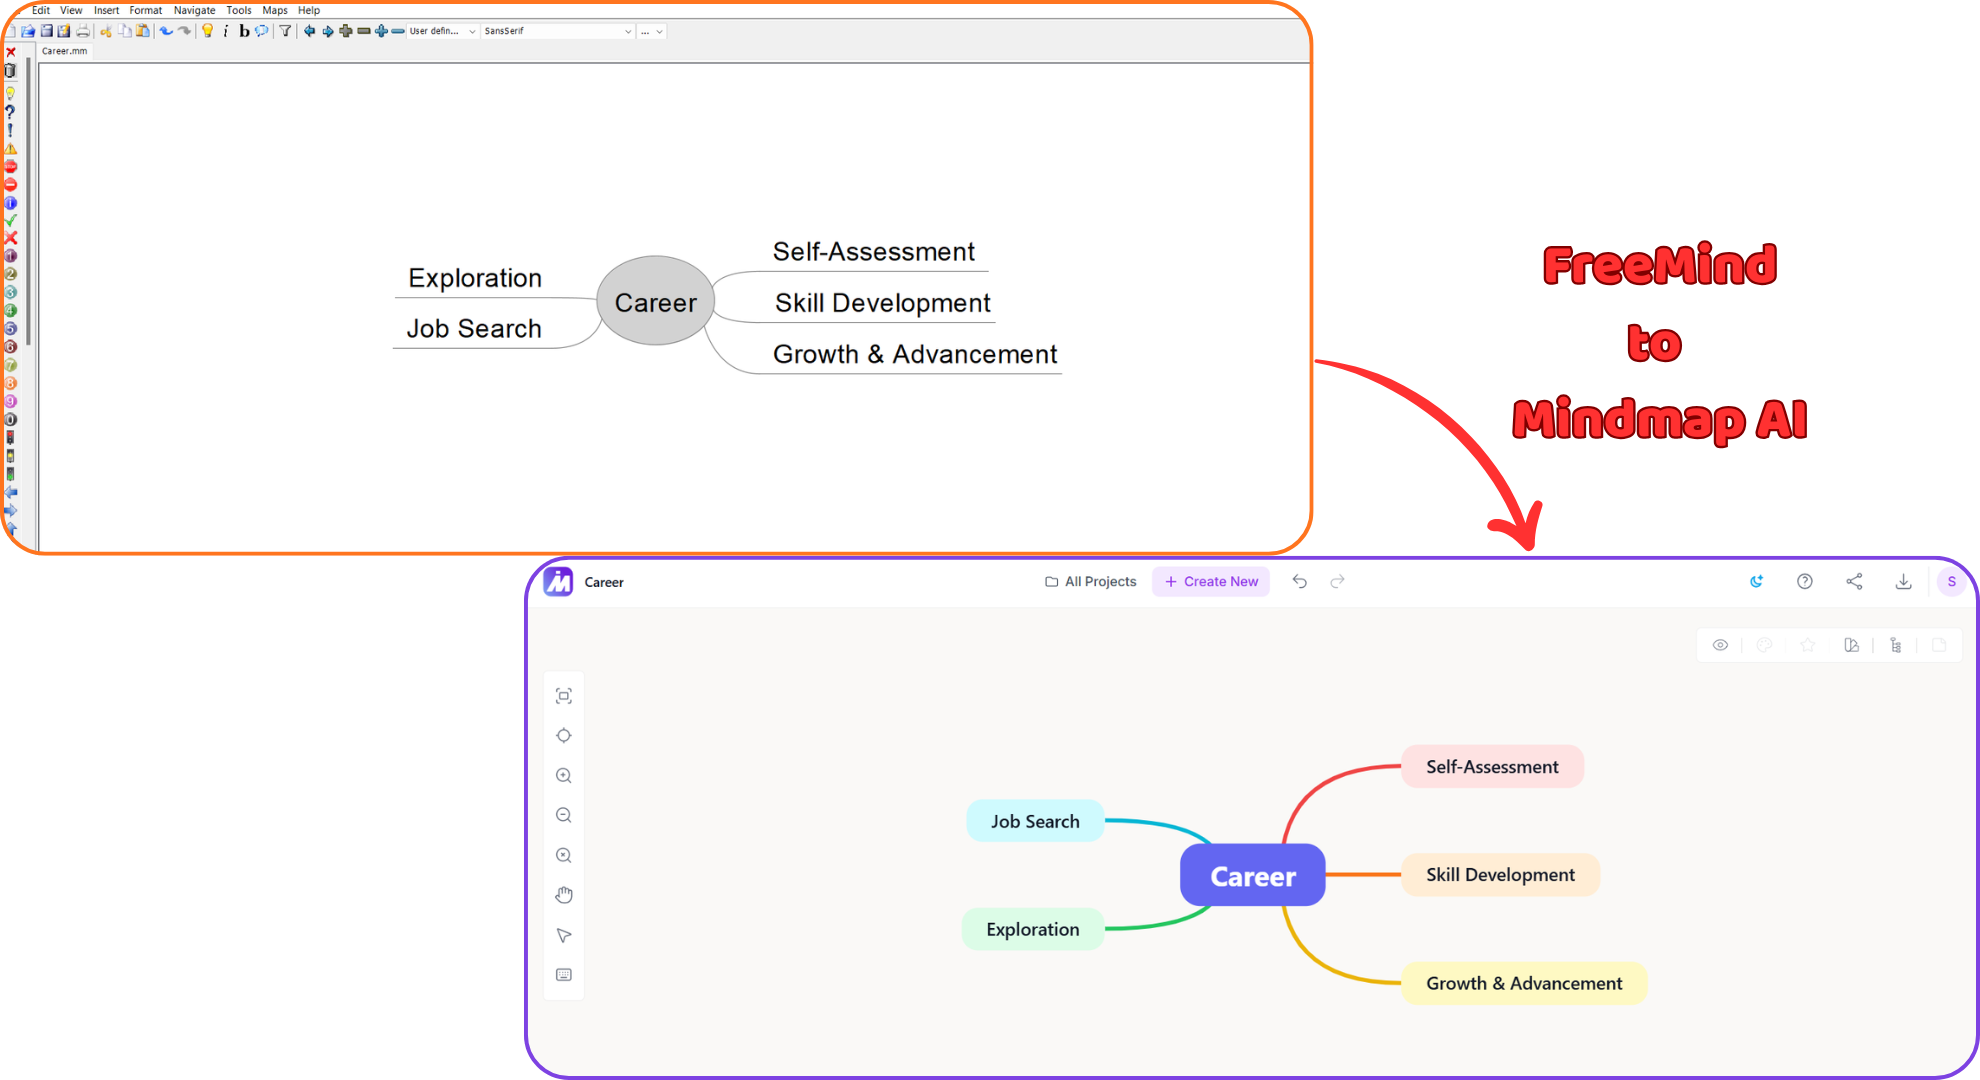The image size is (1980, 1080).
Task: Toggle the eye visibility icon in Mindmap AI
Action: (1720, 645)
